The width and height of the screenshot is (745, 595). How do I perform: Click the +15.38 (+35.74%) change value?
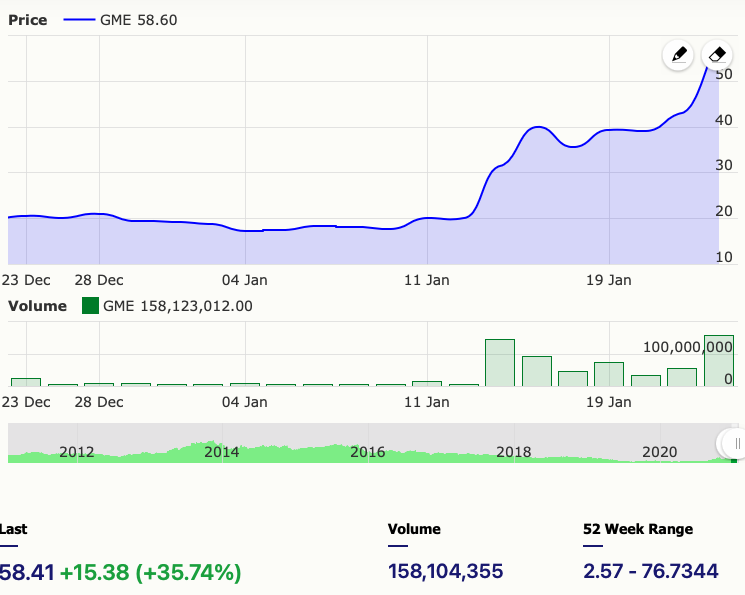tap(151, 572)
